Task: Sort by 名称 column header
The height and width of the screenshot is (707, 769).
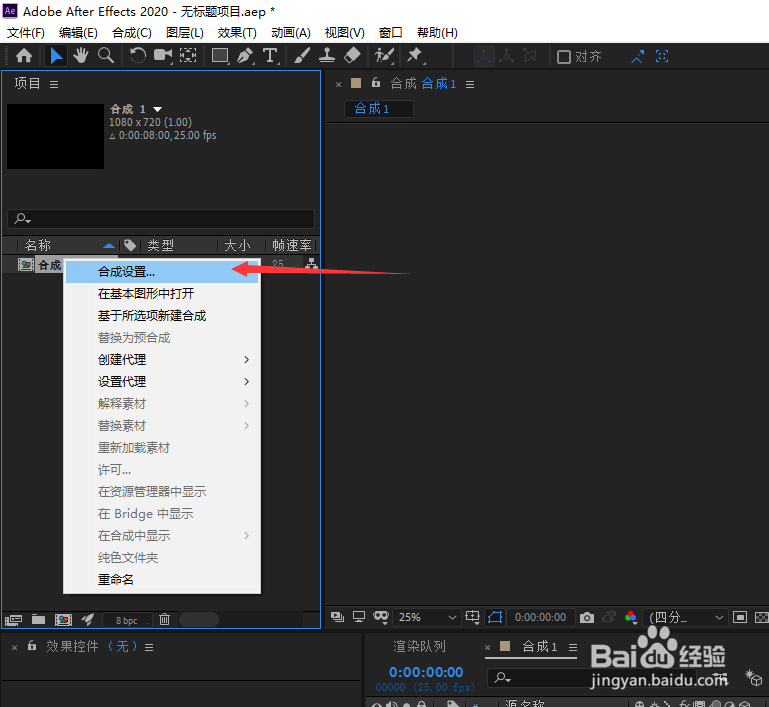Action: [38, 245]
